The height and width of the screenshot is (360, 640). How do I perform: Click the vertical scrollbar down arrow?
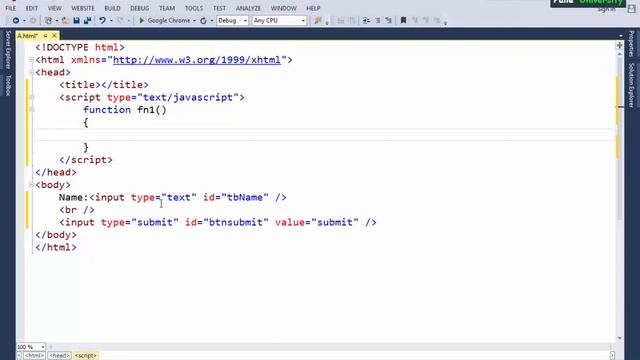[620, 338]
